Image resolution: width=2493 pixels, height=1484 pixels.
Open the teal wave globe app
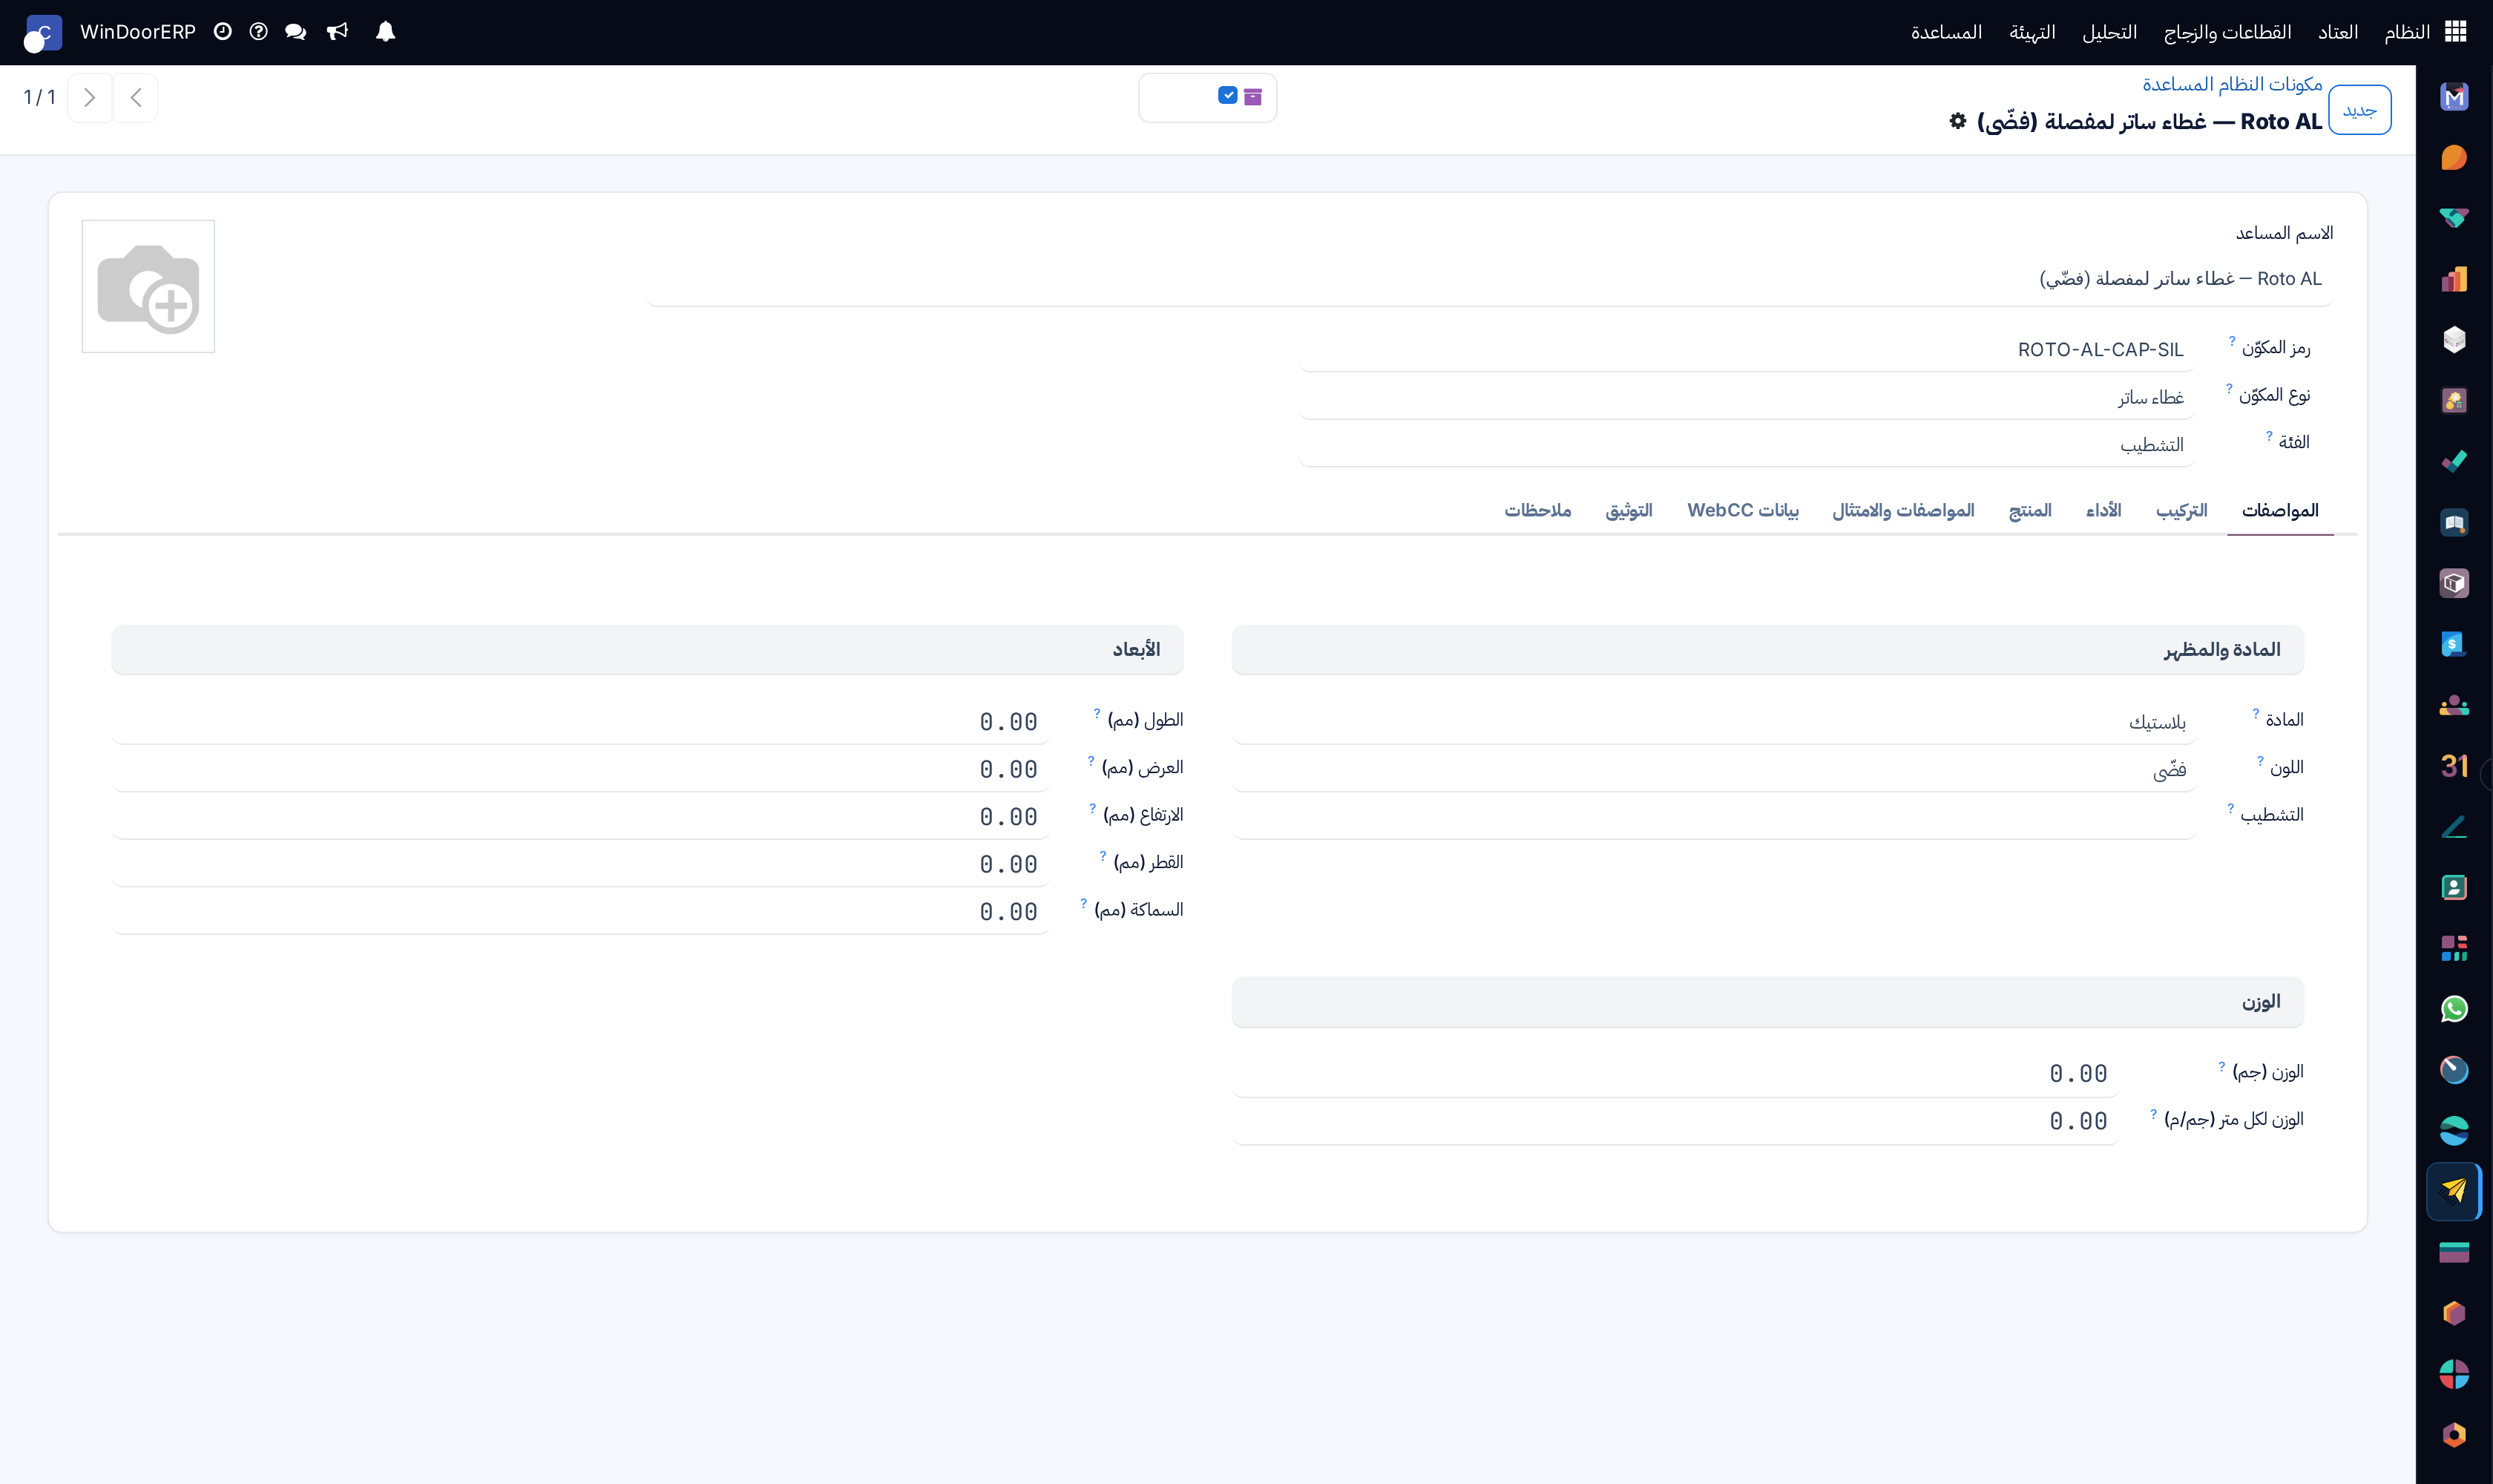(2454, 1131)
